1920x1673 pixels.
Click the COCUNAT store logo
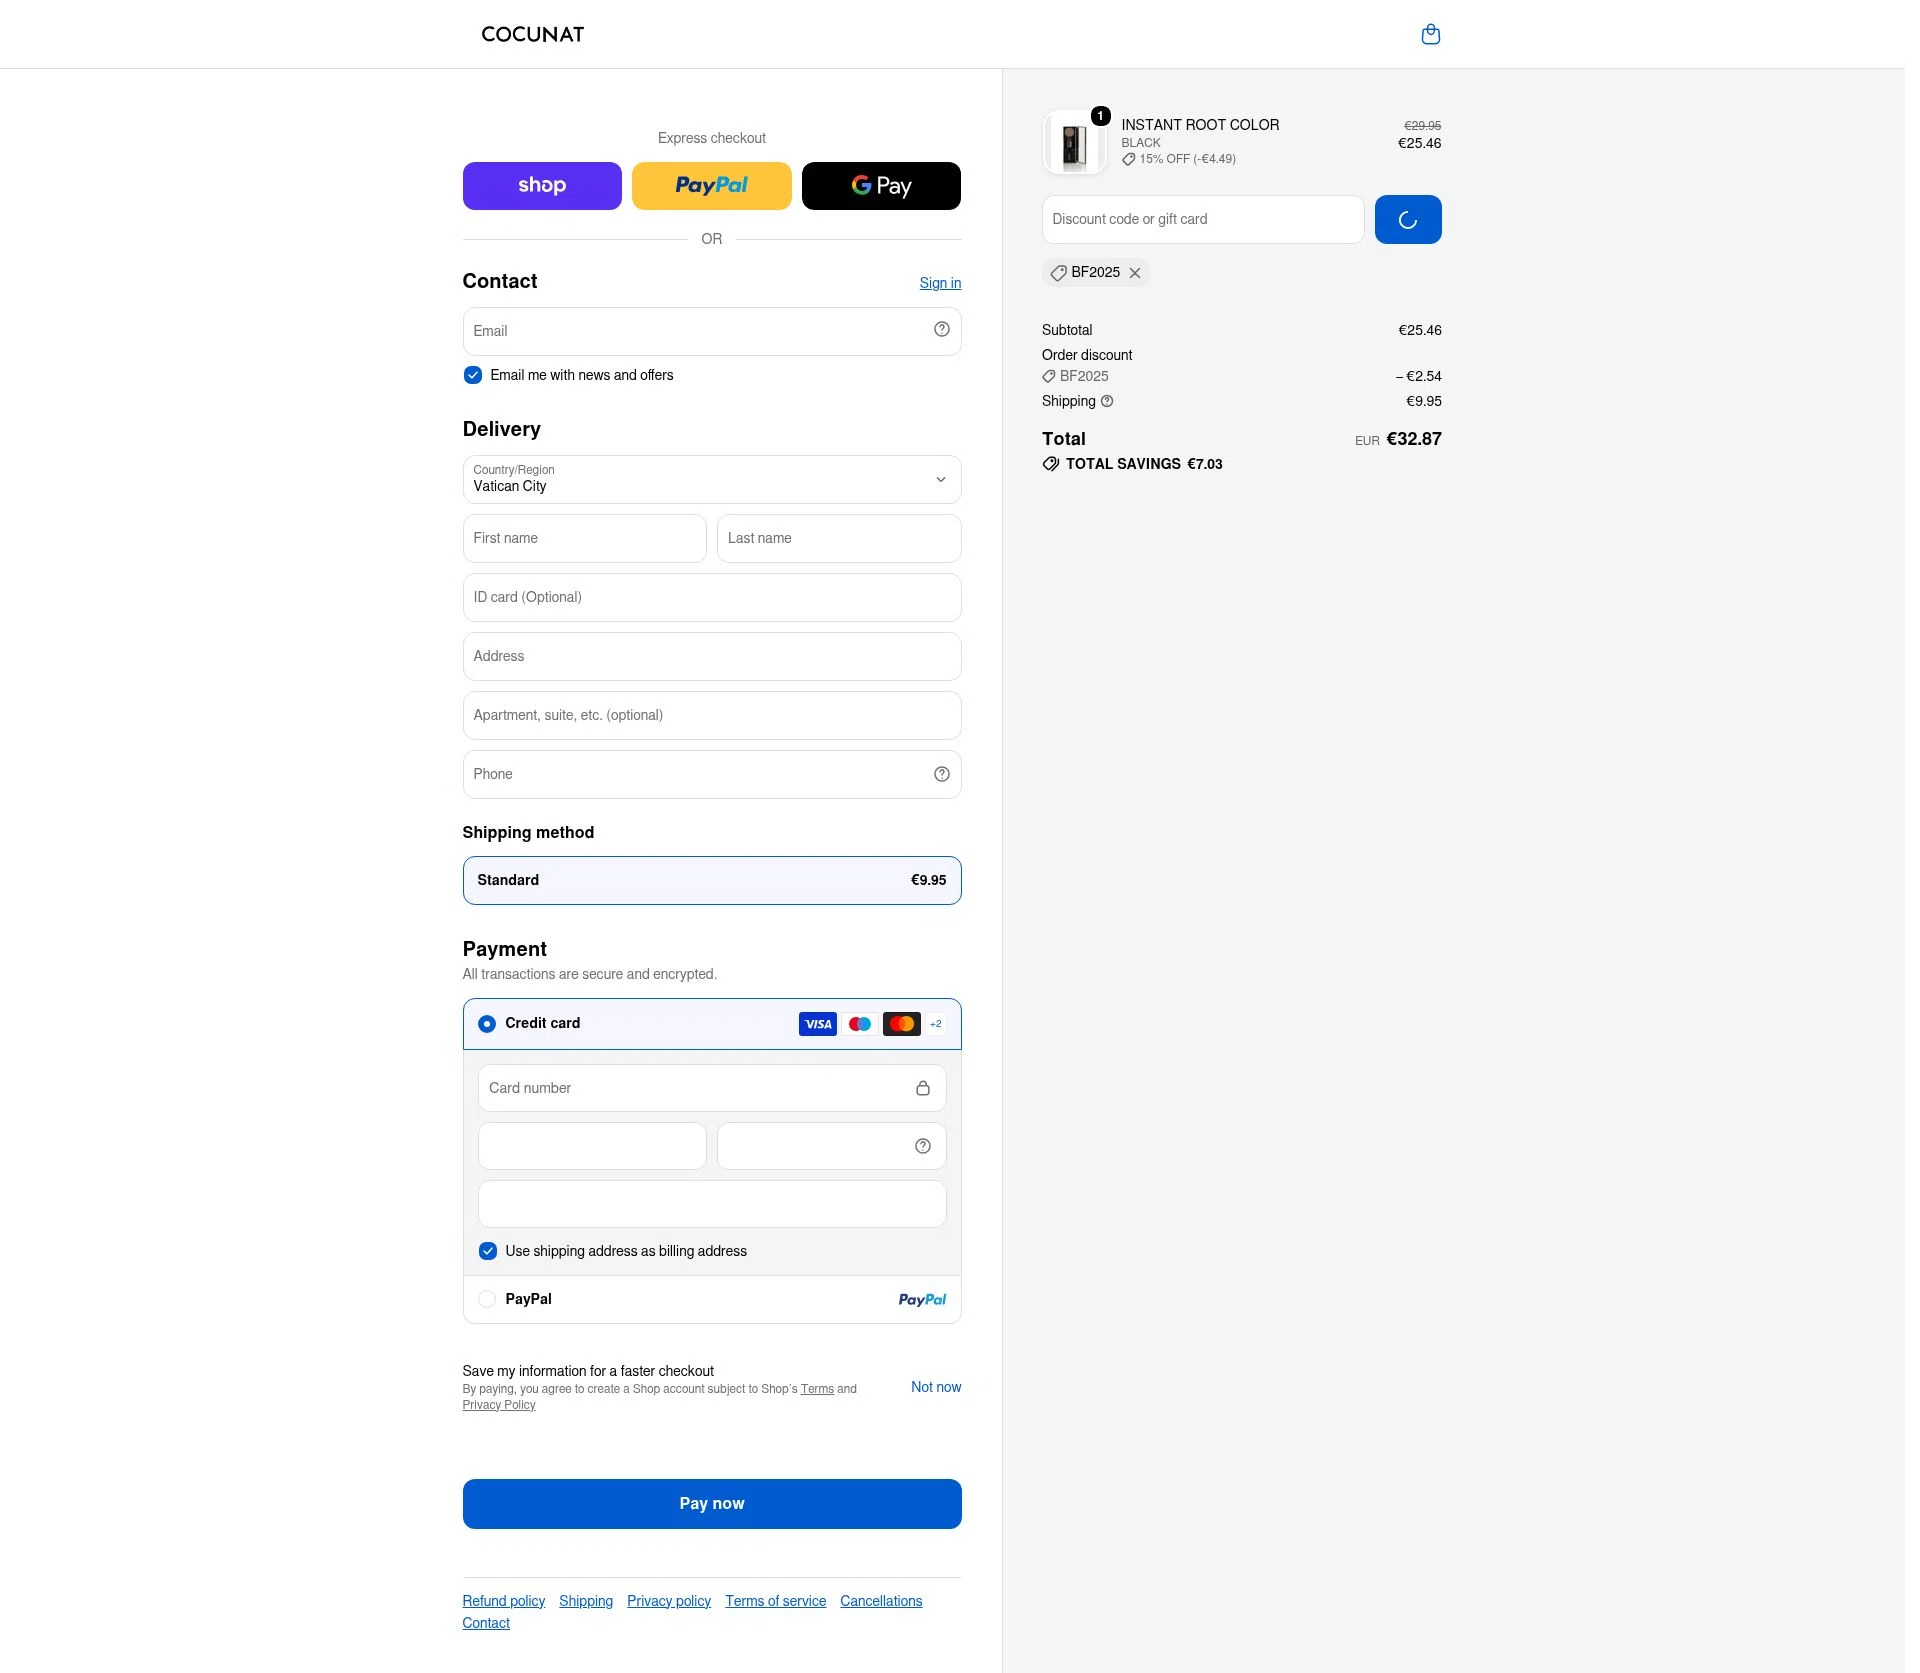pos(533,35)
